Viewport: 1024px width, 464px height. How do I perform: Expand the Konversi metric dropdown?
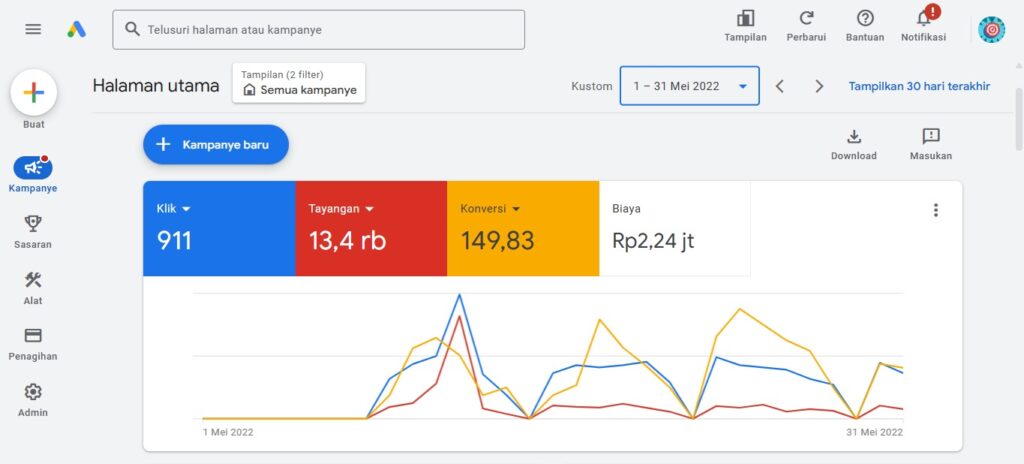click(515, 209)
